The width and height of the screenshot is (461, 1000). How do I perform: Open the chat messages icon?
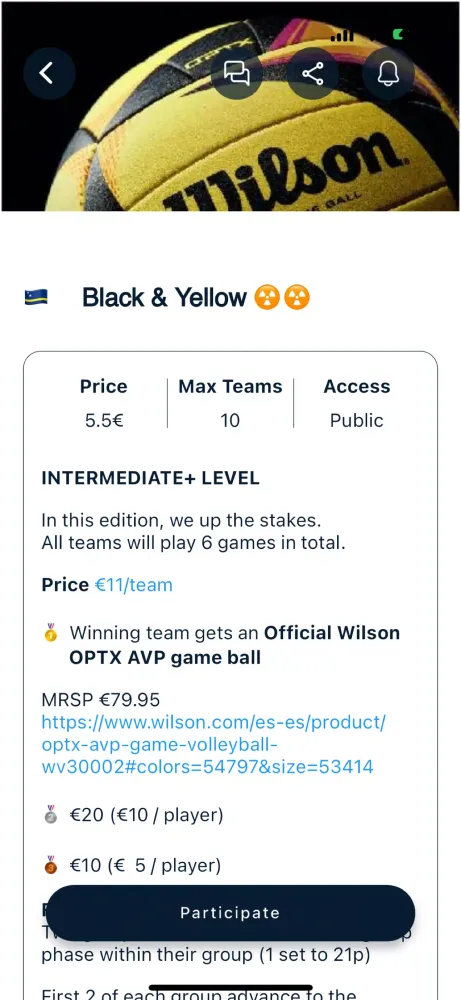[237, 73]
